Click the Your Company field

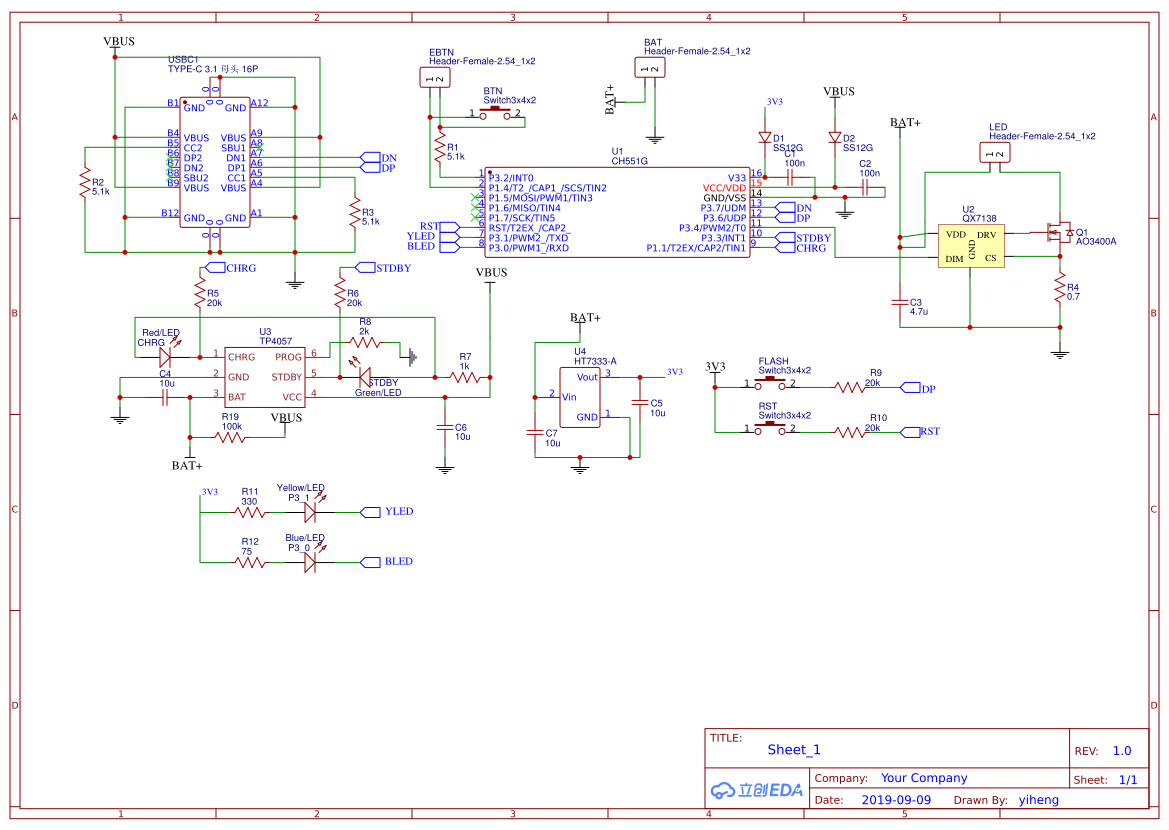pos(924,778)
